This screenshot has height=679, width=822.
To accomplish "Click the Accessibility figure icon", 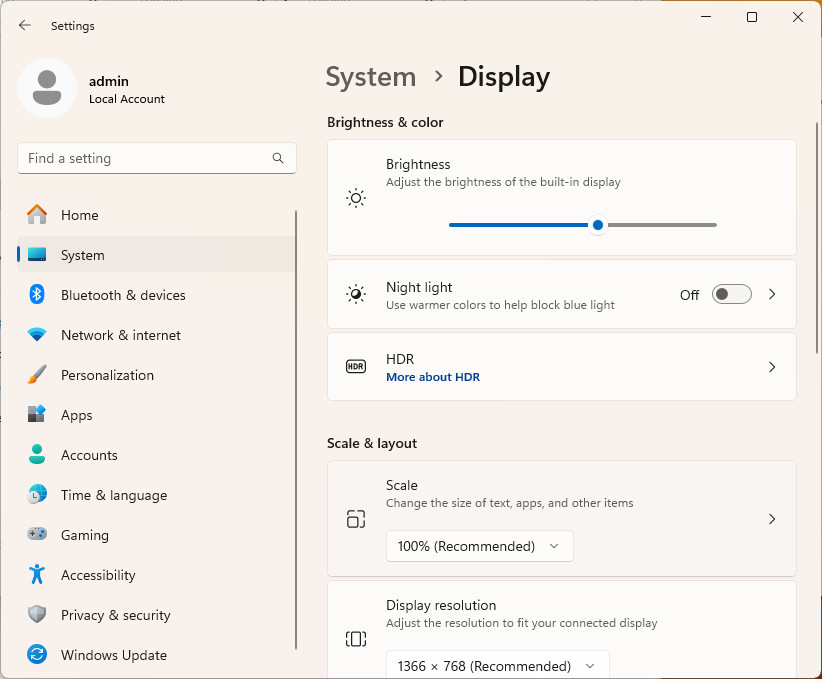I will 37,574.
